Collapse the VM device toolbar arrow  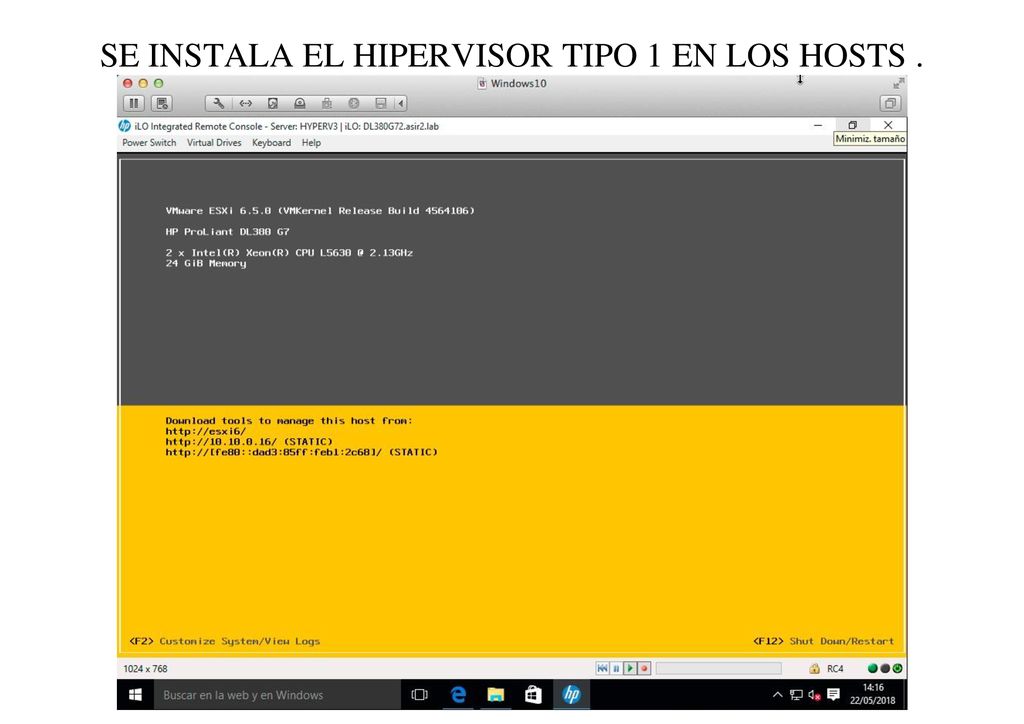tap(401, 103)
